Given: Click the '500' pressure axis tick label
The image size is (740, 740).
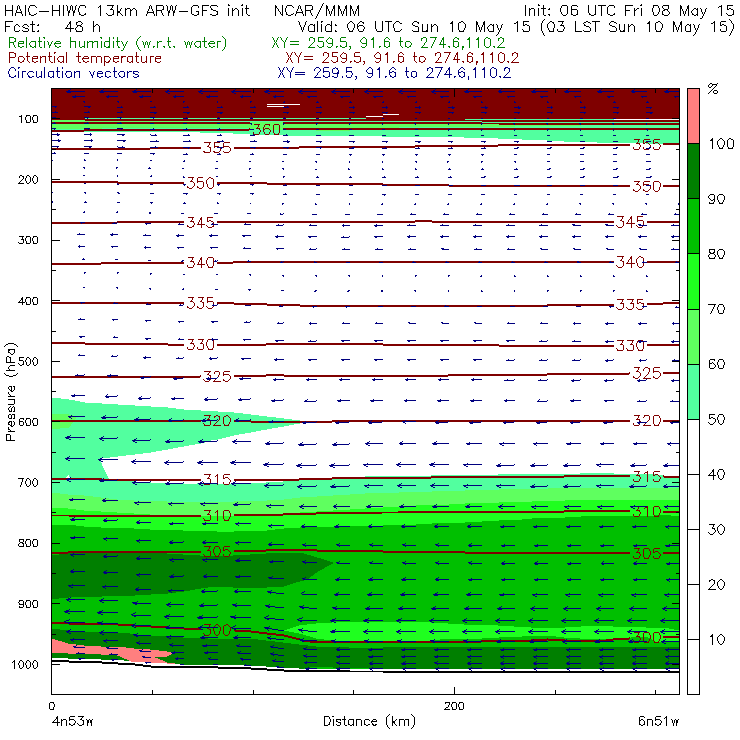Looking at the screenshot, I should pos(28,362).
